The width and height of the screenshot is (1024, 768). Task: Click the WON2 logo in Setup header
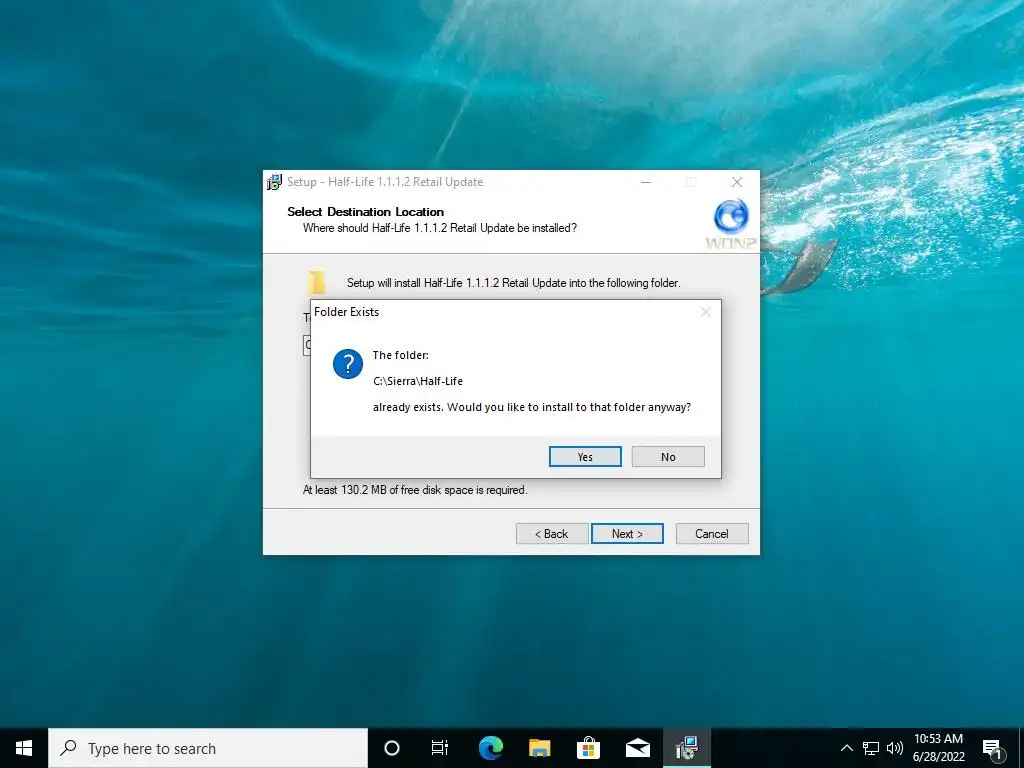click(x=731, y=224)
